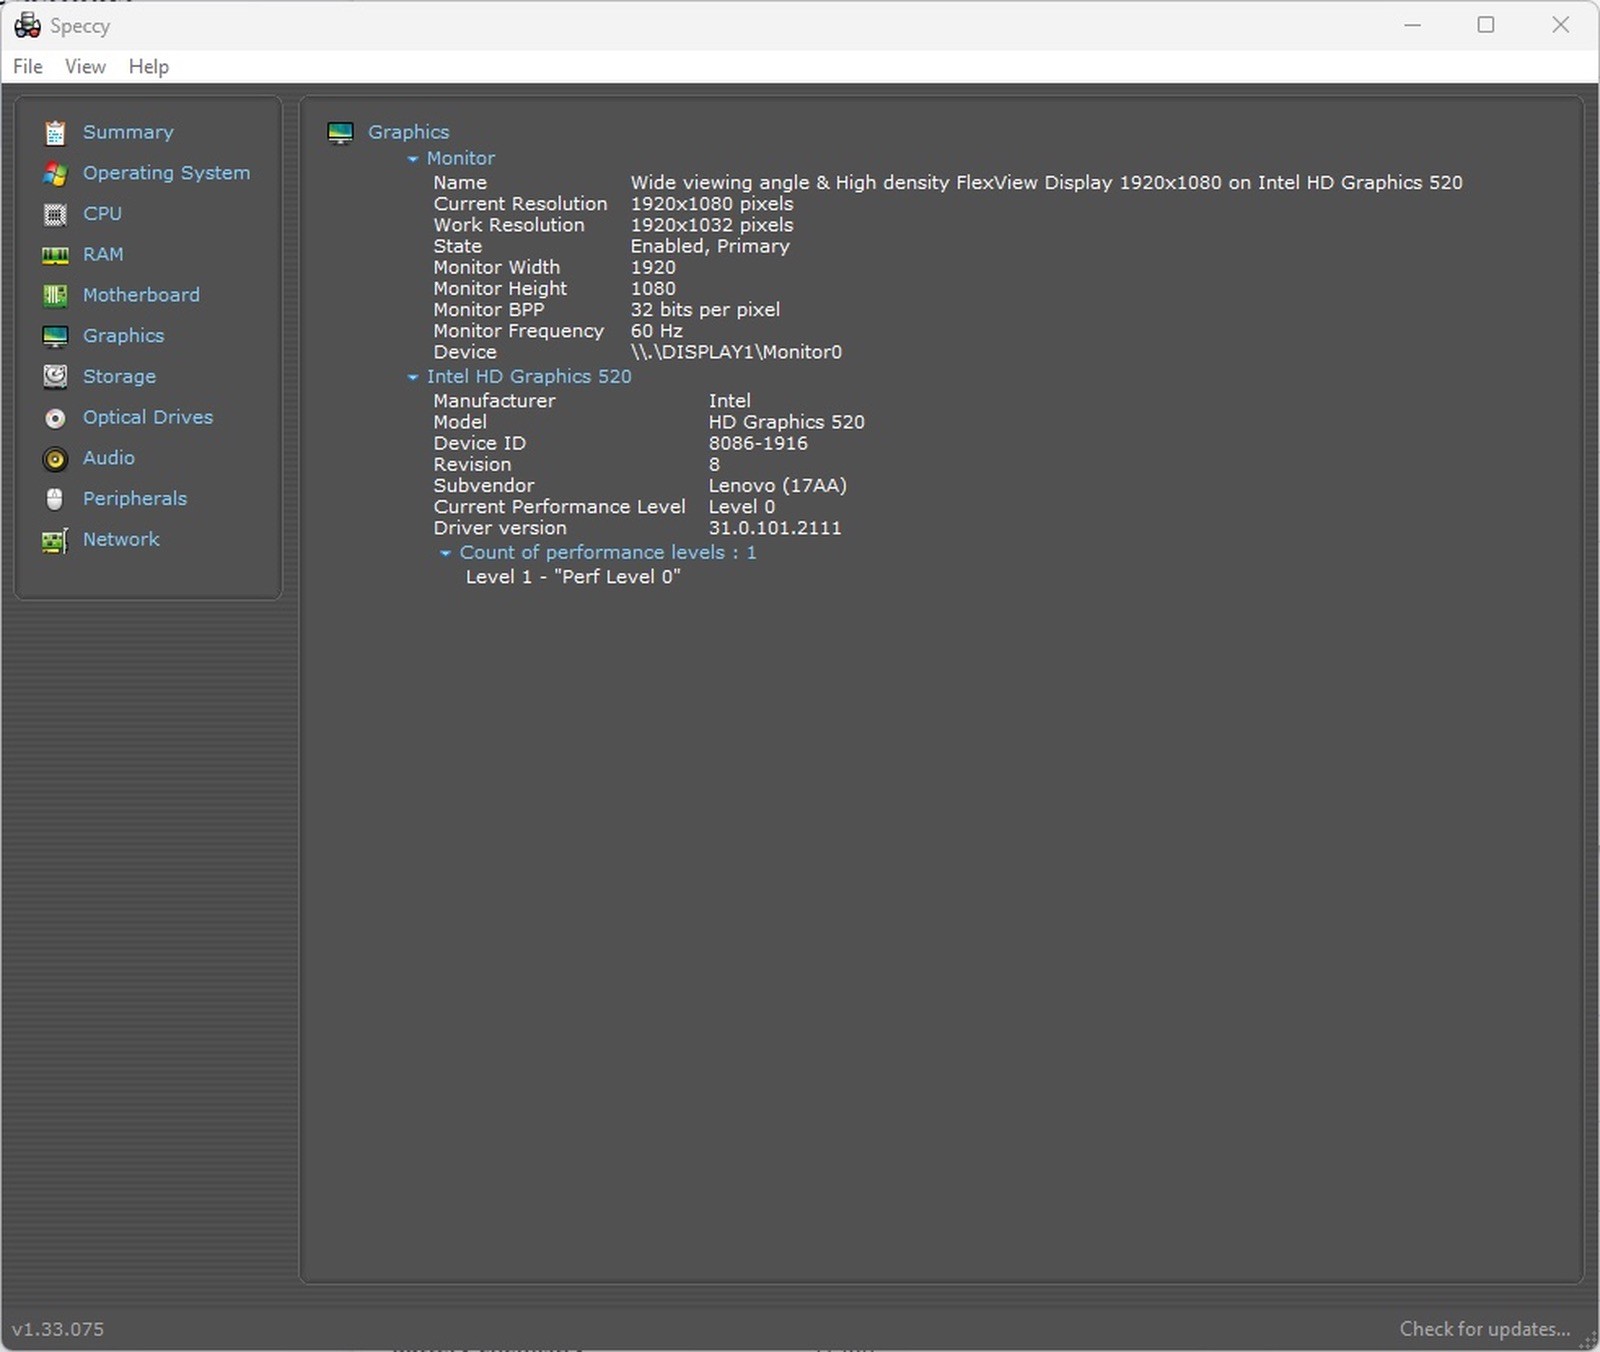Show the CPU section
Viewport: 1600px width, 1352px height.
point(102,214)
